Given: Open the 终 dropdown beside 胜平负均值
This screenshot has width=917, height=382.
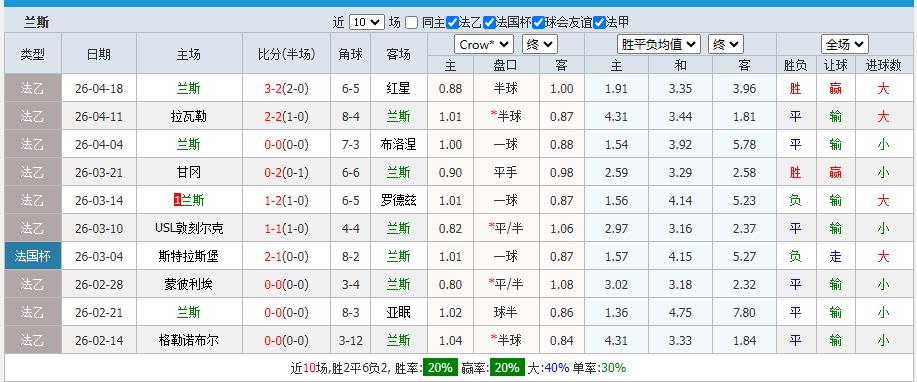Looking at the screenshot, I should [x=726, y=44].
